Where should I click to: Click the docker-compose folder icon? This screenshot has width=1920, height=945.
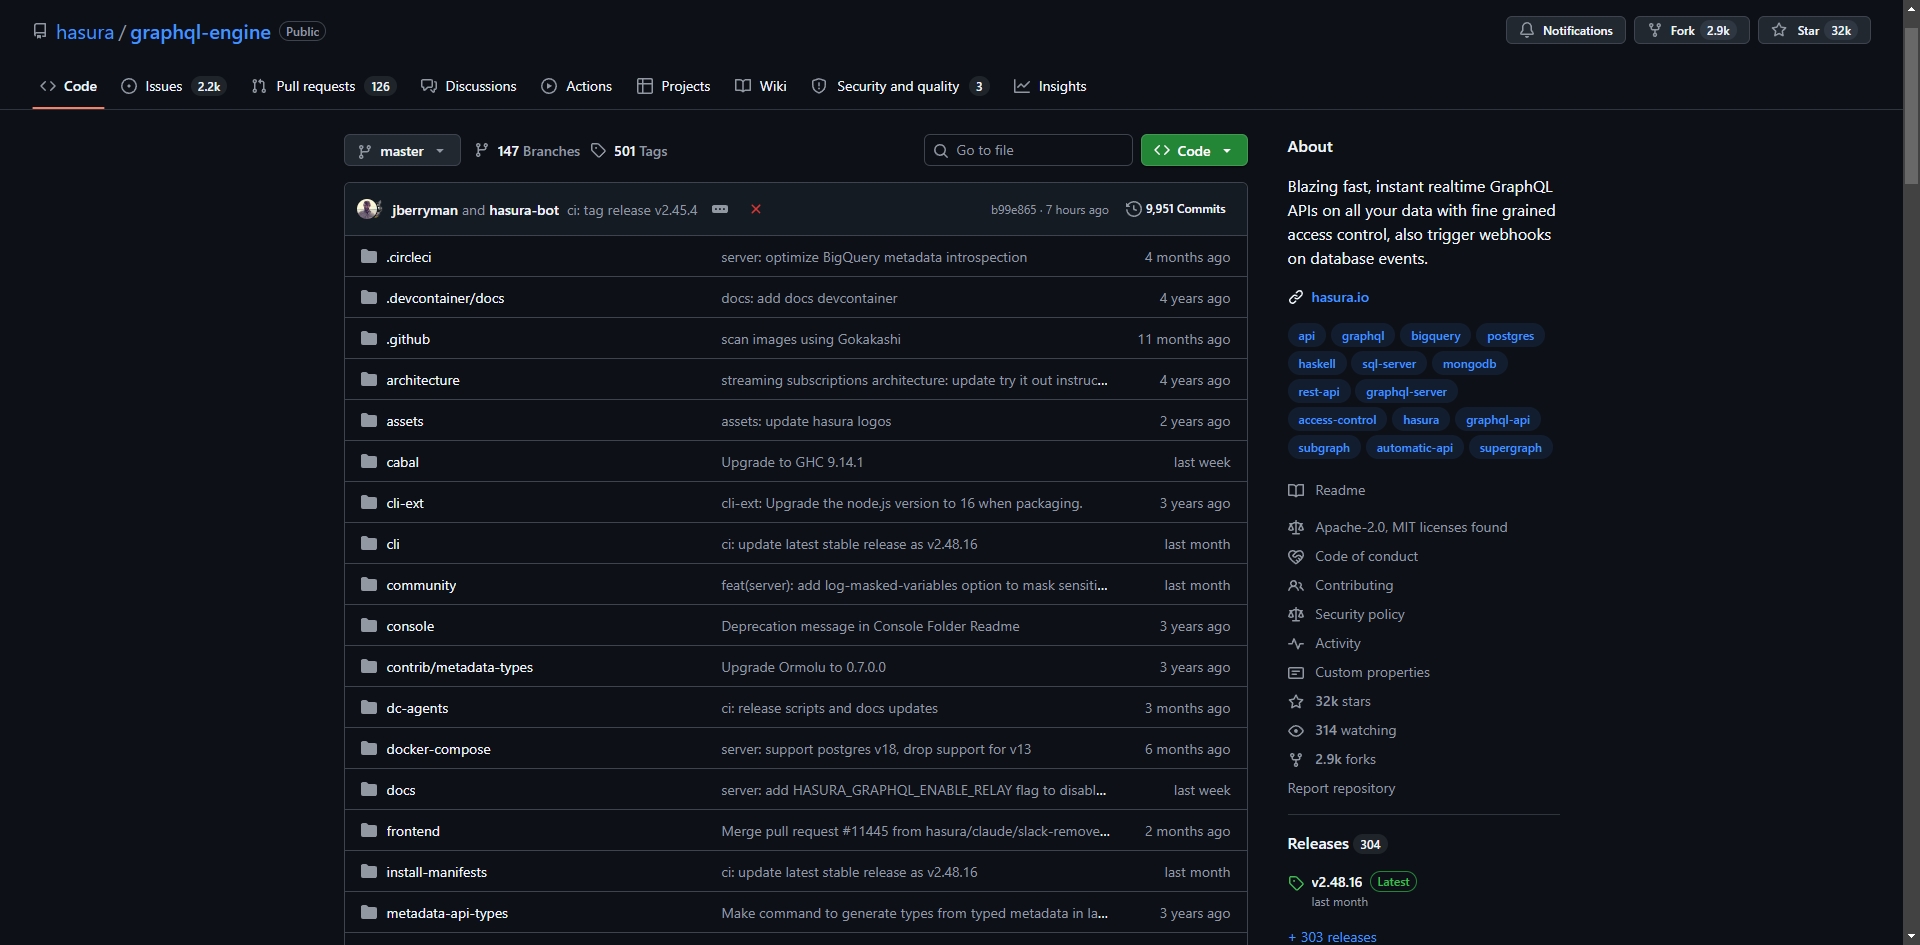(369, 749)
